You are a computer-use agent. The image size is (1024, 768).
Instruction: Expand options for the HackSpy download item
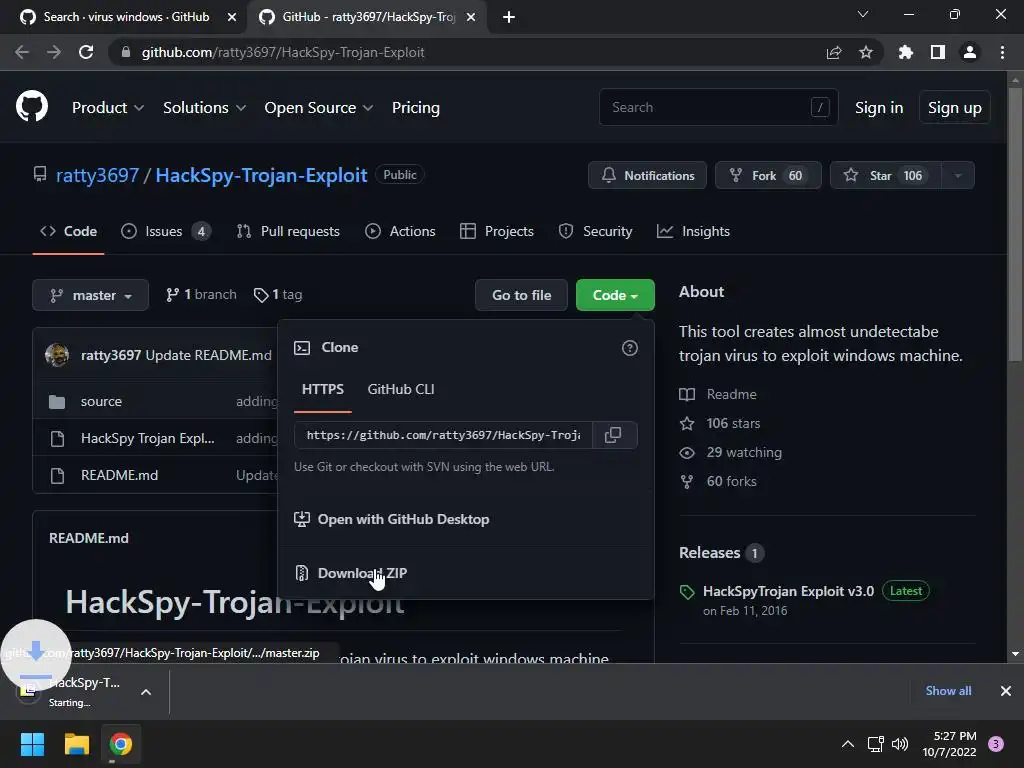(x=146, y=692)
